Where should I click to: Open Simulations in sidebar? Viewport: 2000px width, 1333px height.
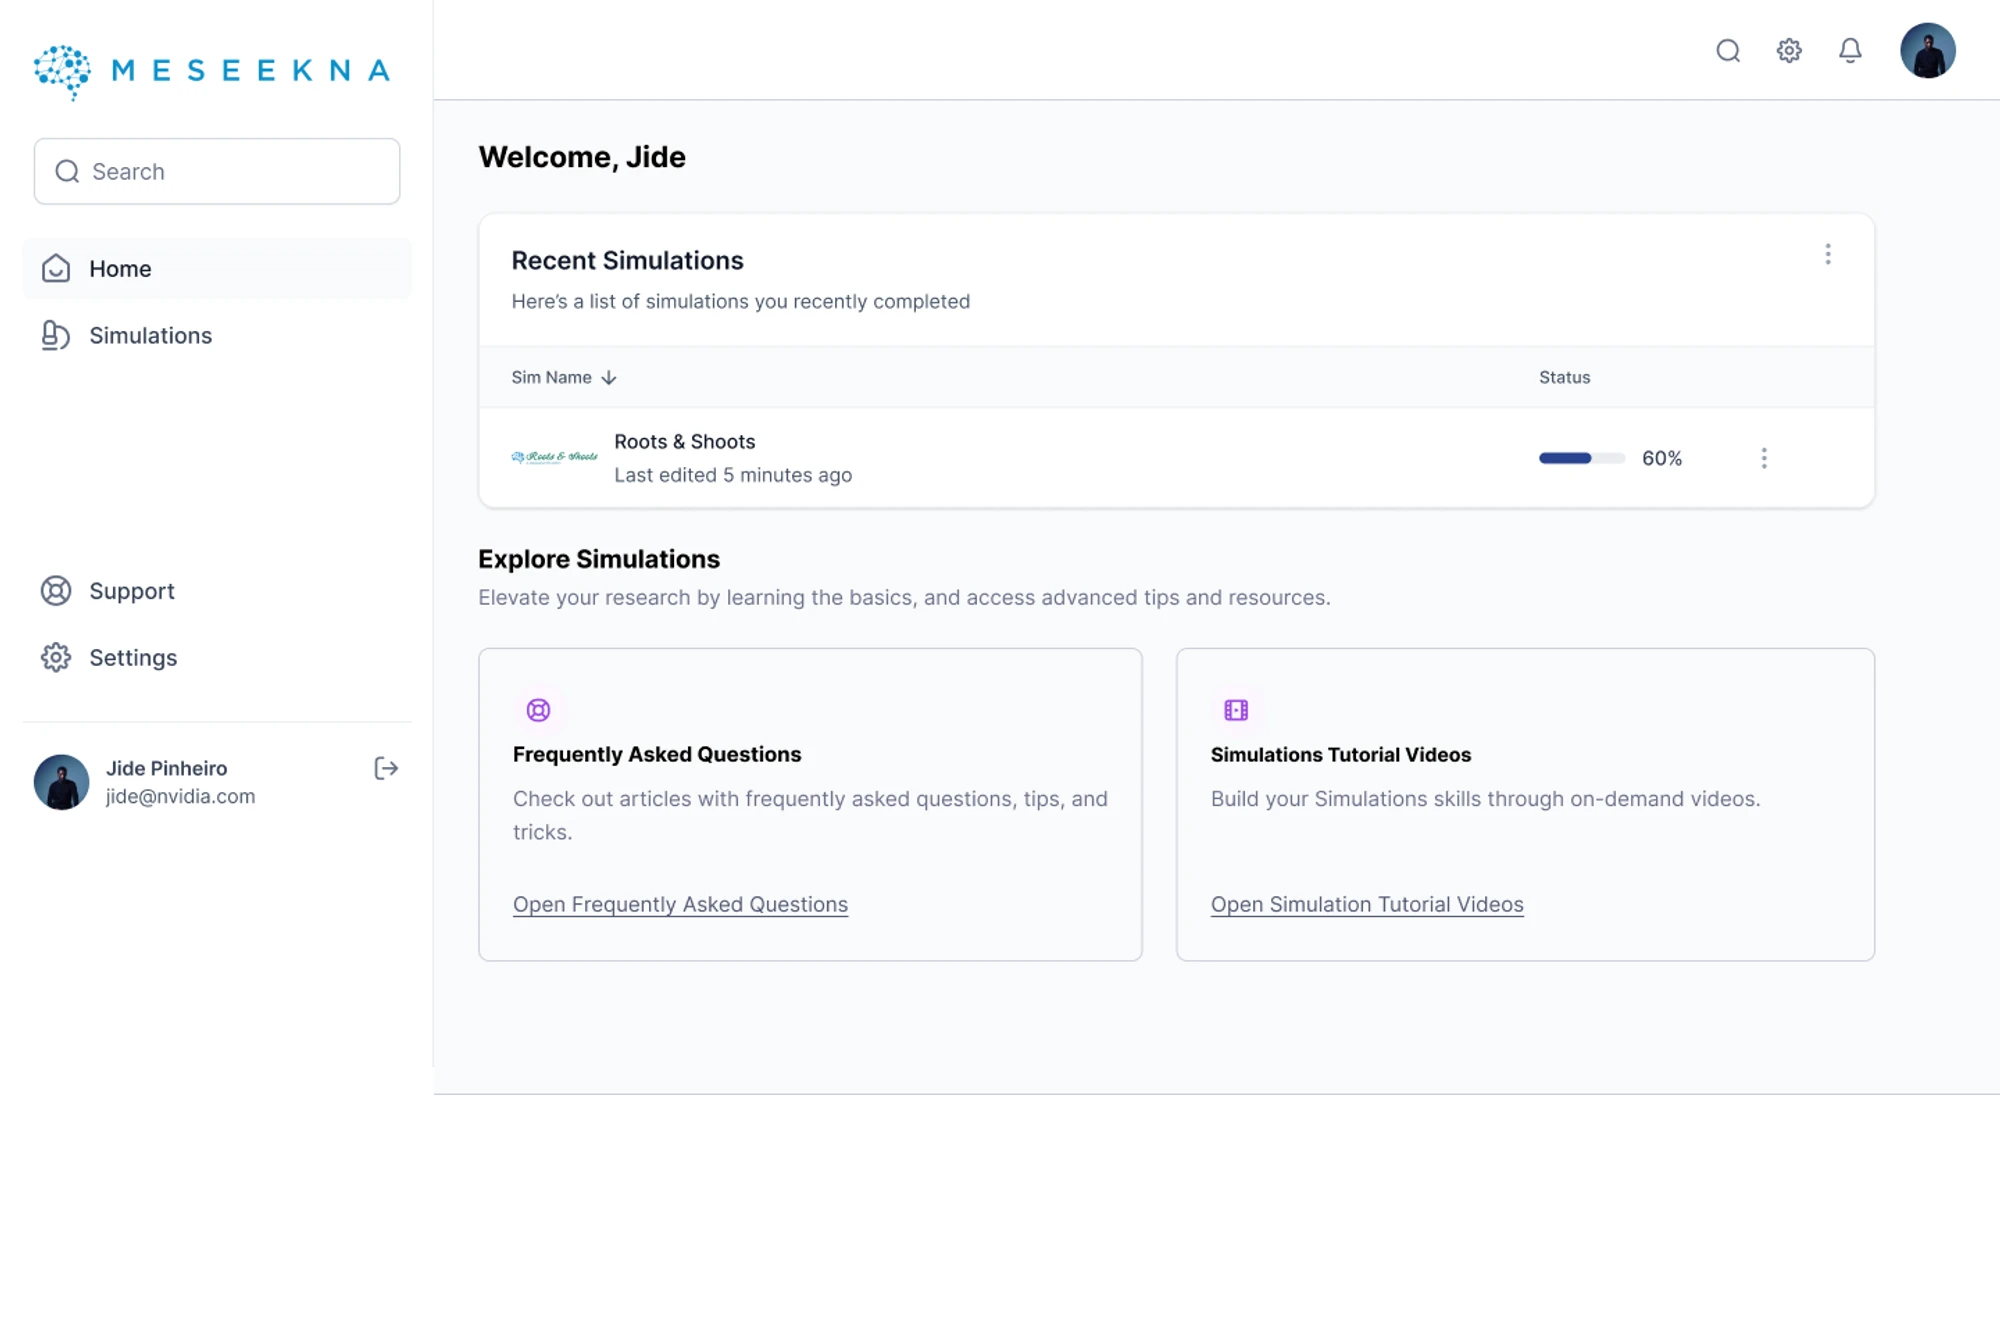150,336
